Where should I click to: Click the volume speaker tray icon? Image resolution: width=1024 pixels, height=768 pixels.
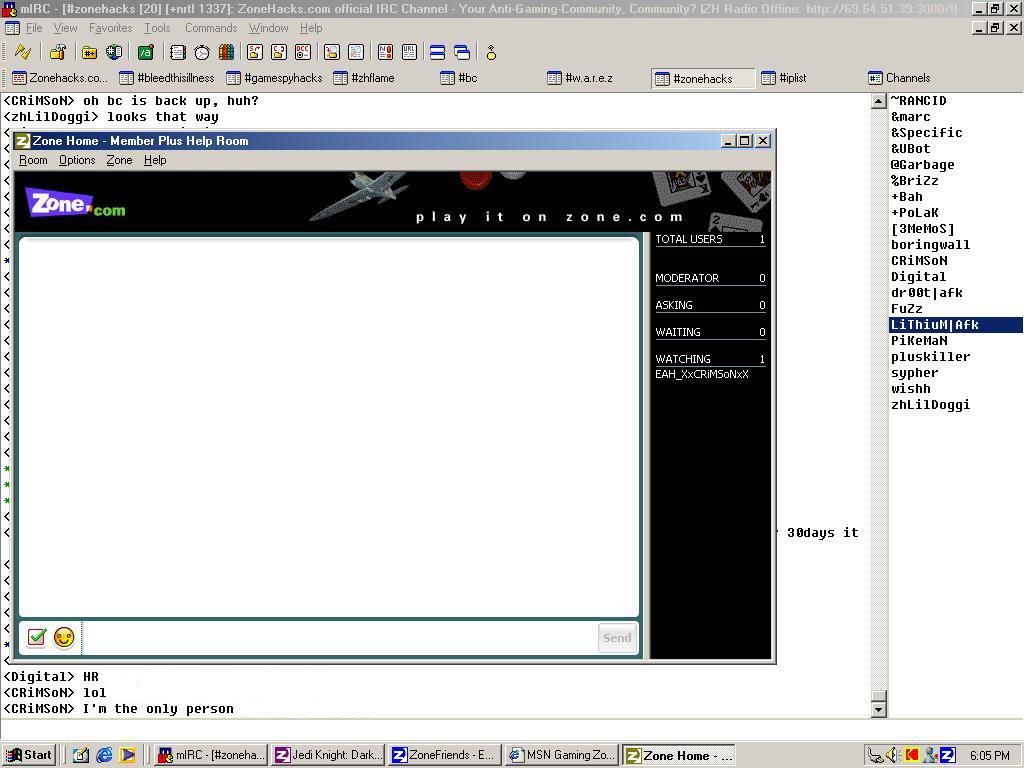click(893, 756)
